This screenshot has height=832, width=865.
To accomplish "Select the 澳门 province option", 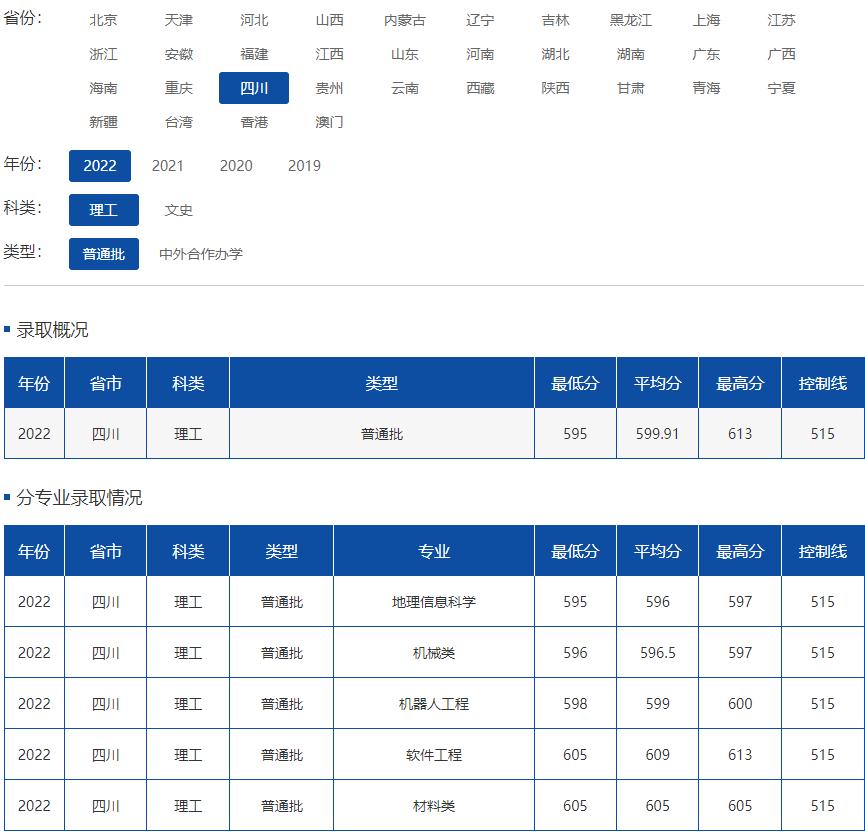I will (329, 121).
